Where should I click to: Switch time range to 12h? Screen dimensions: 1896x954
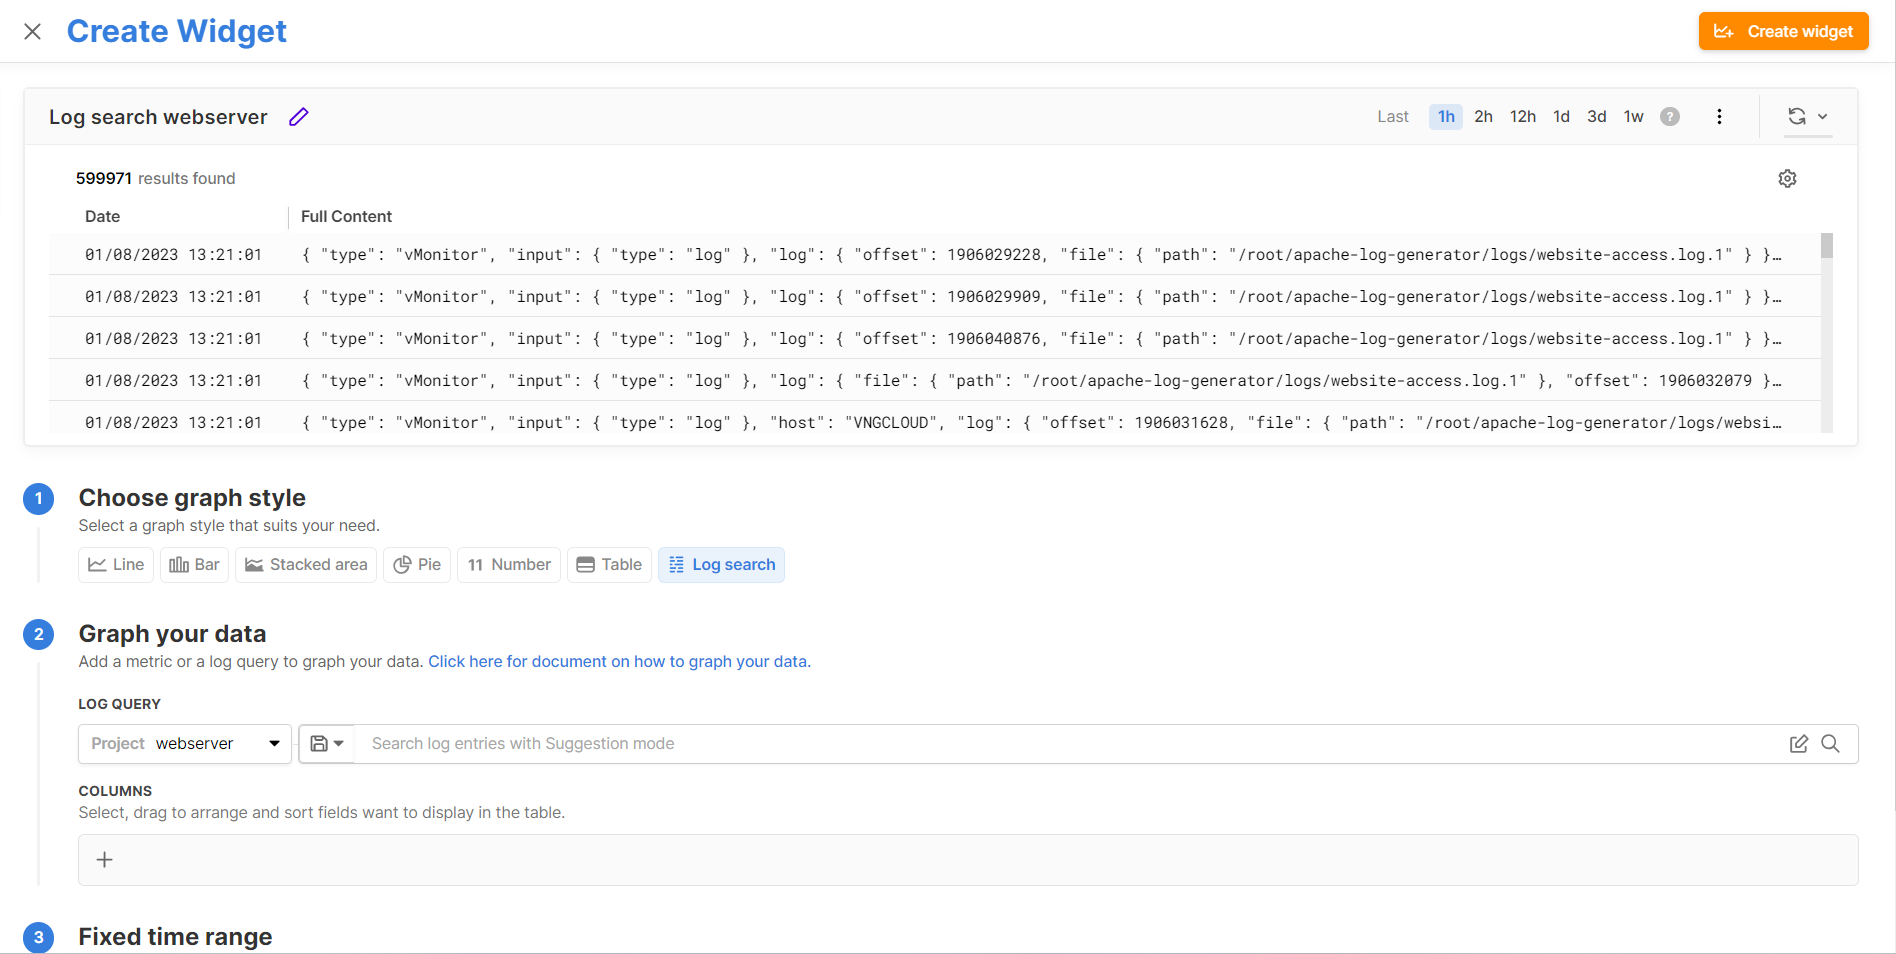pos(1522,117)
